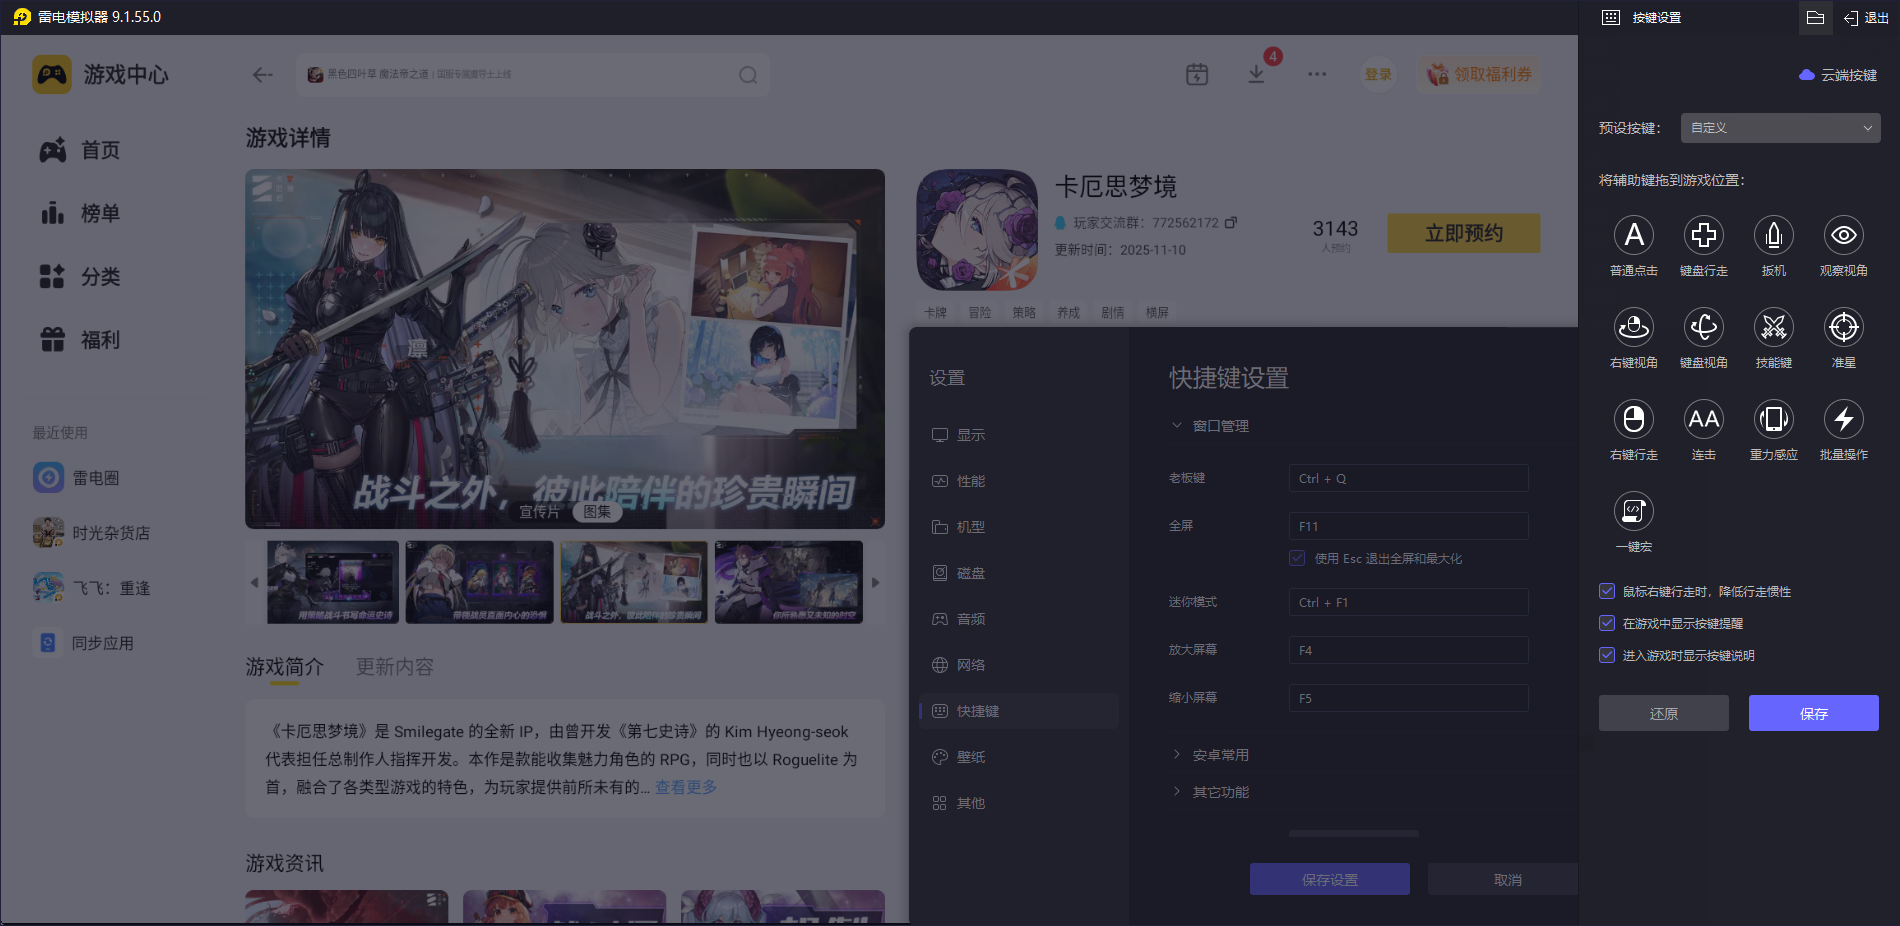Show previous screenshots with left arrow
This screenshot has width=1900, height=926.
[254, 582]
